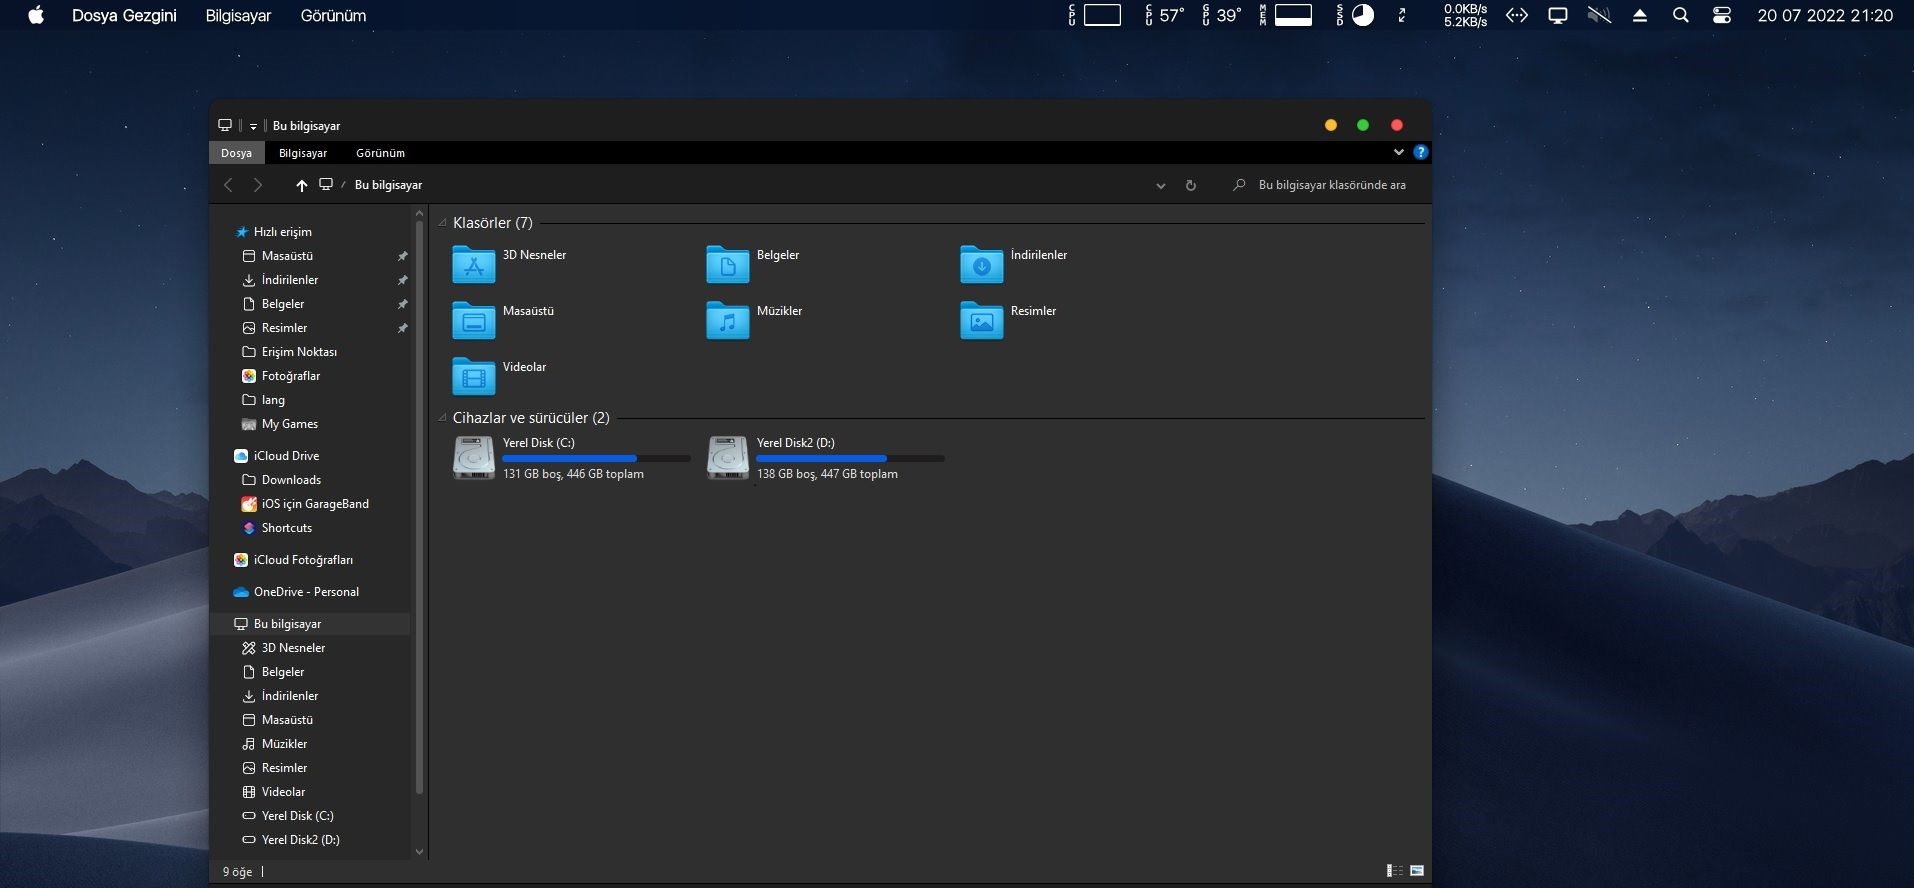The image size is (1914, 888).
Task: Open the 3D Nesneler folder icon
Action: coord(473,265)
